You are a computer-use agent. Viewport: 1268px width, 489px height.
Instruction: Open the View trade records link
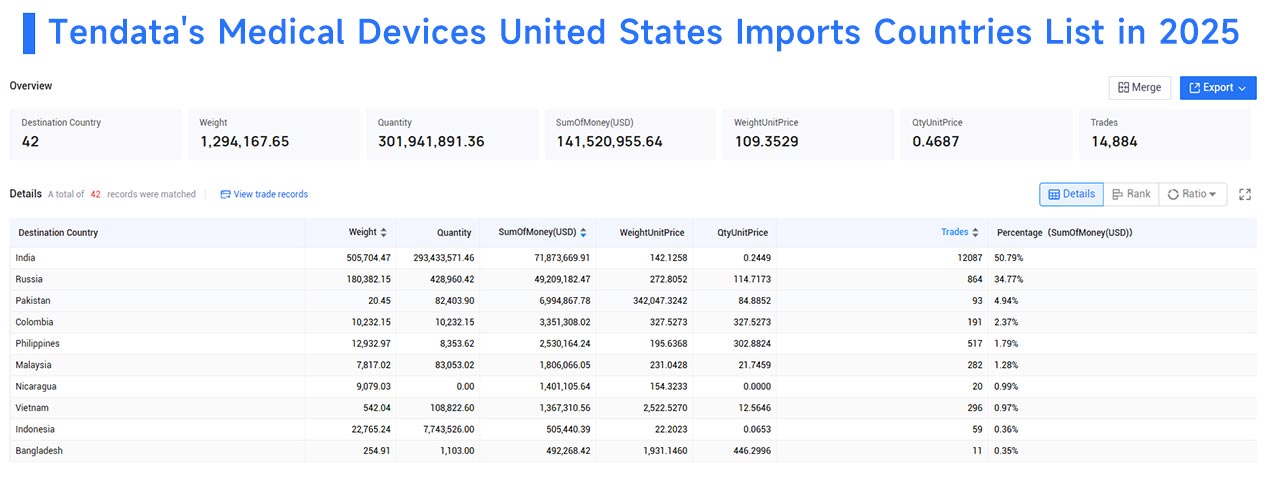point(264,194)
